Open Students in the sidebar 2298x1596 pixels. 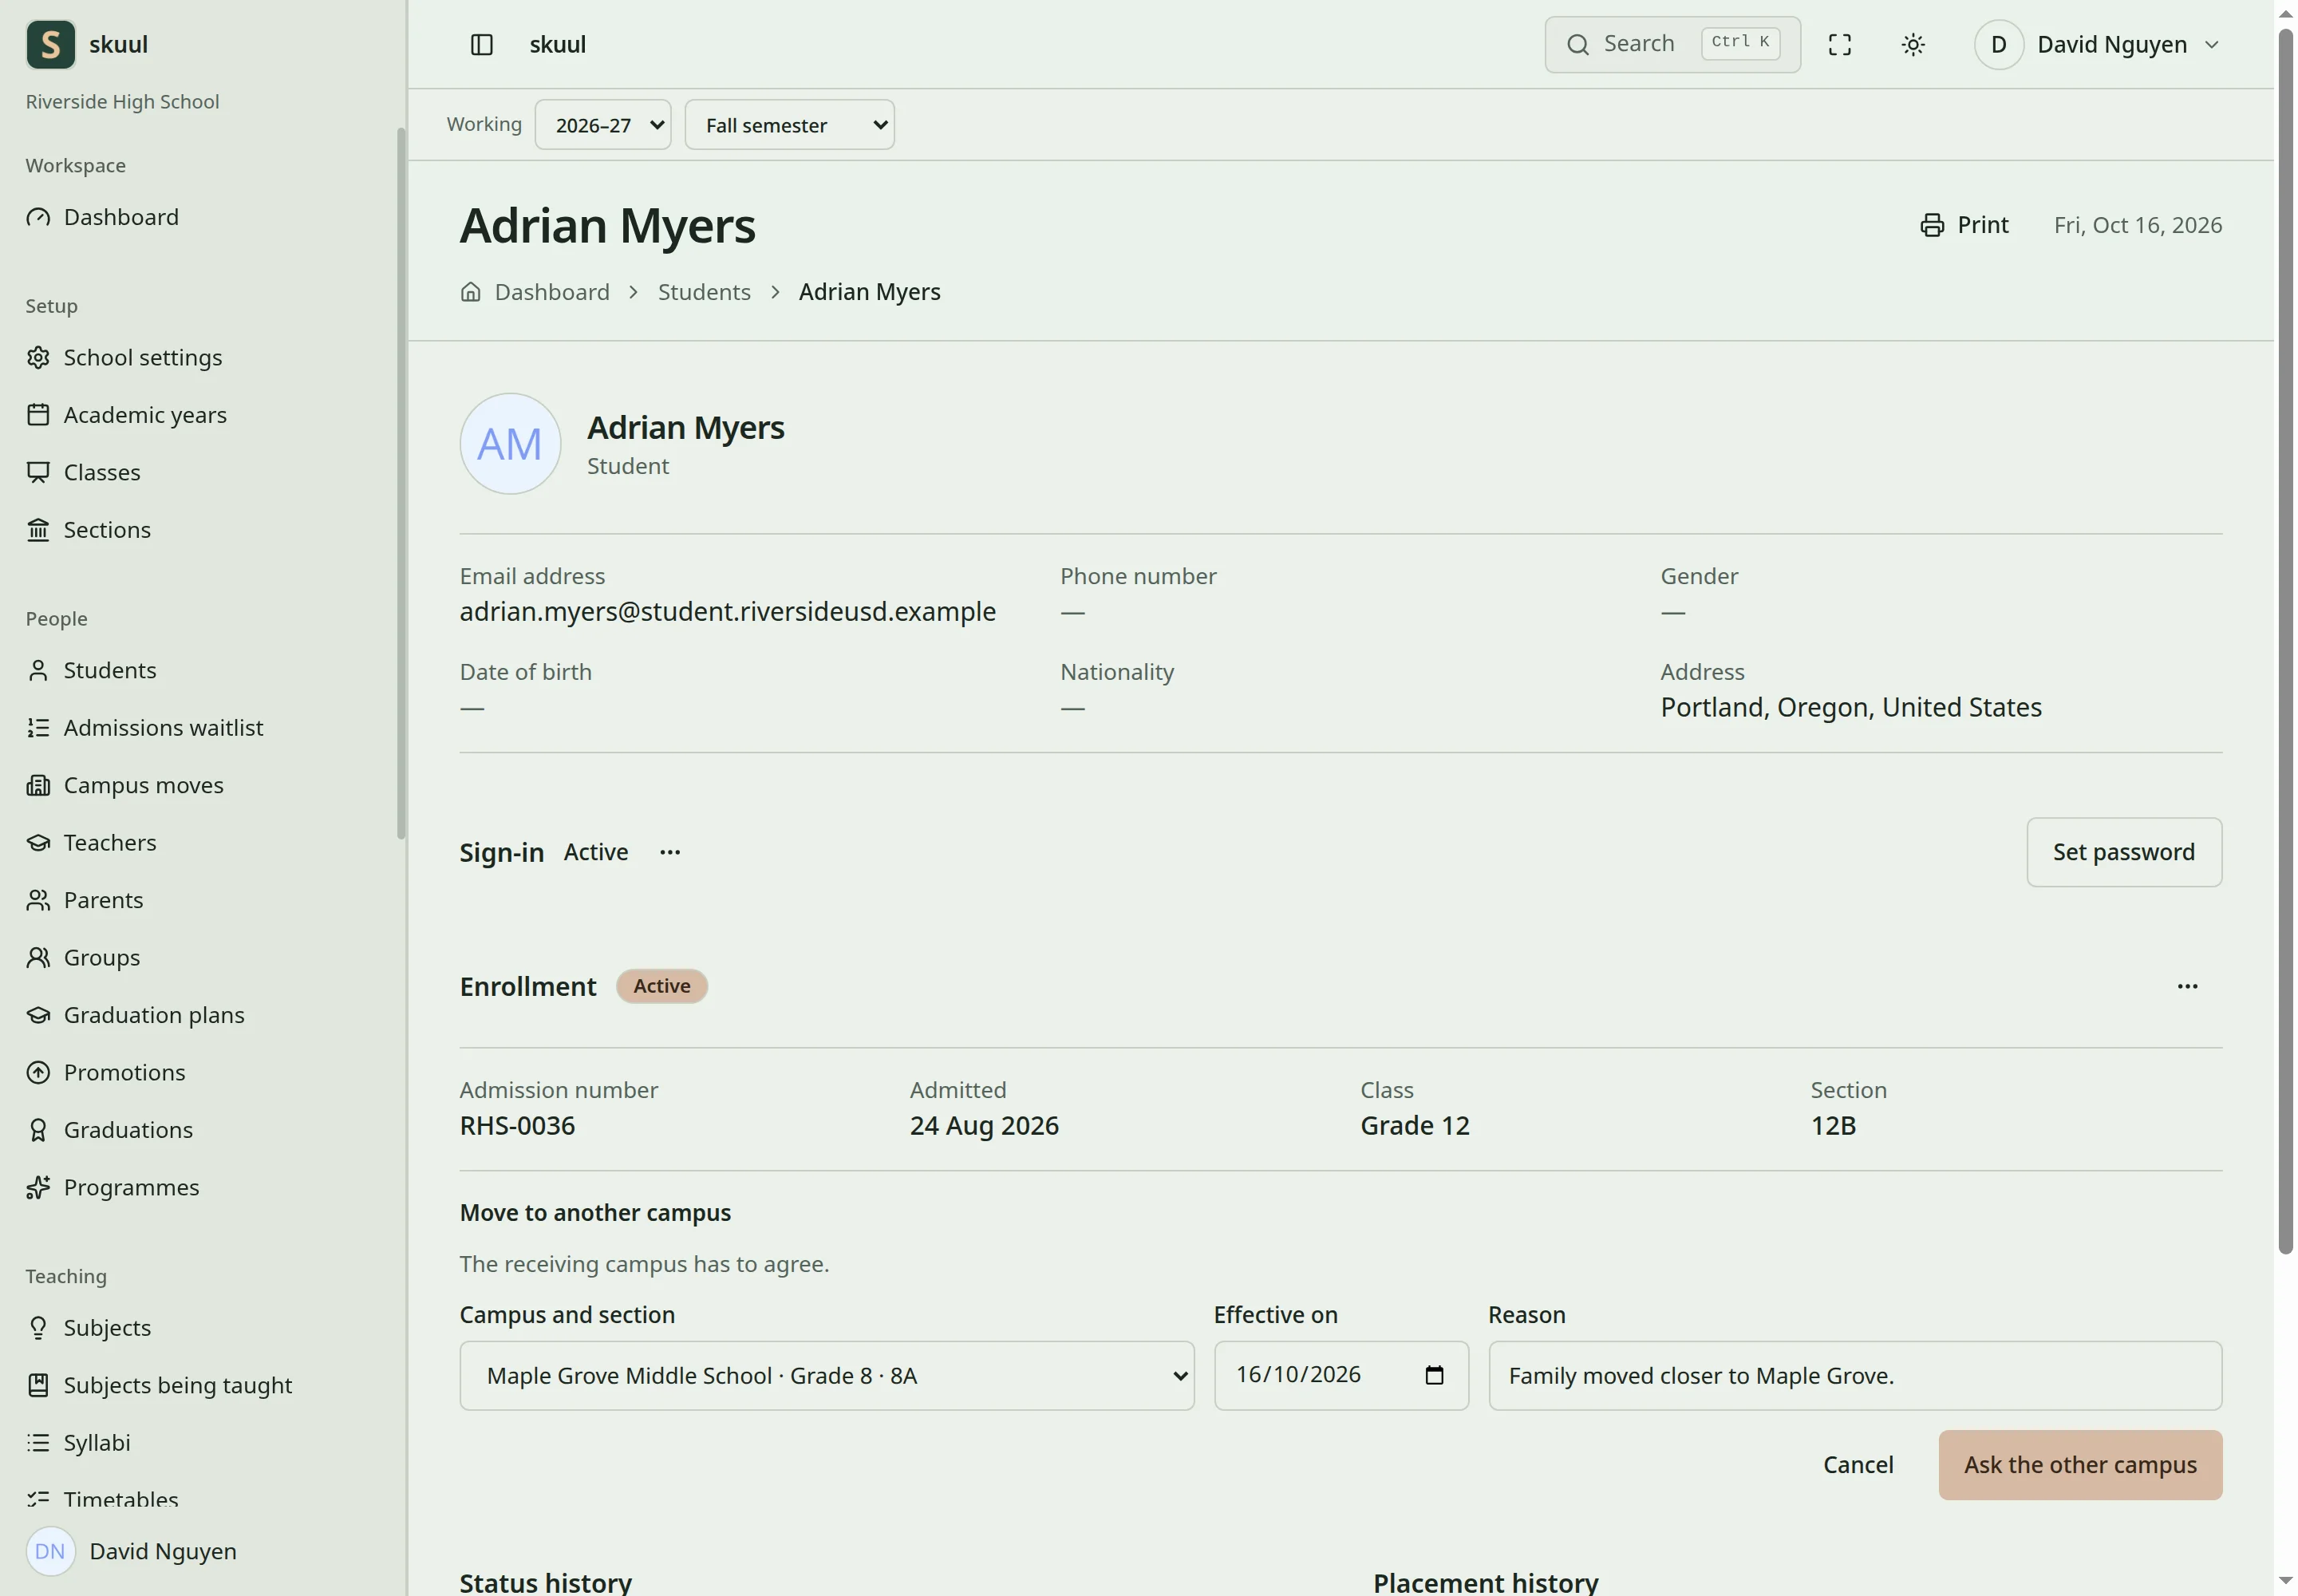coord(109,670)
